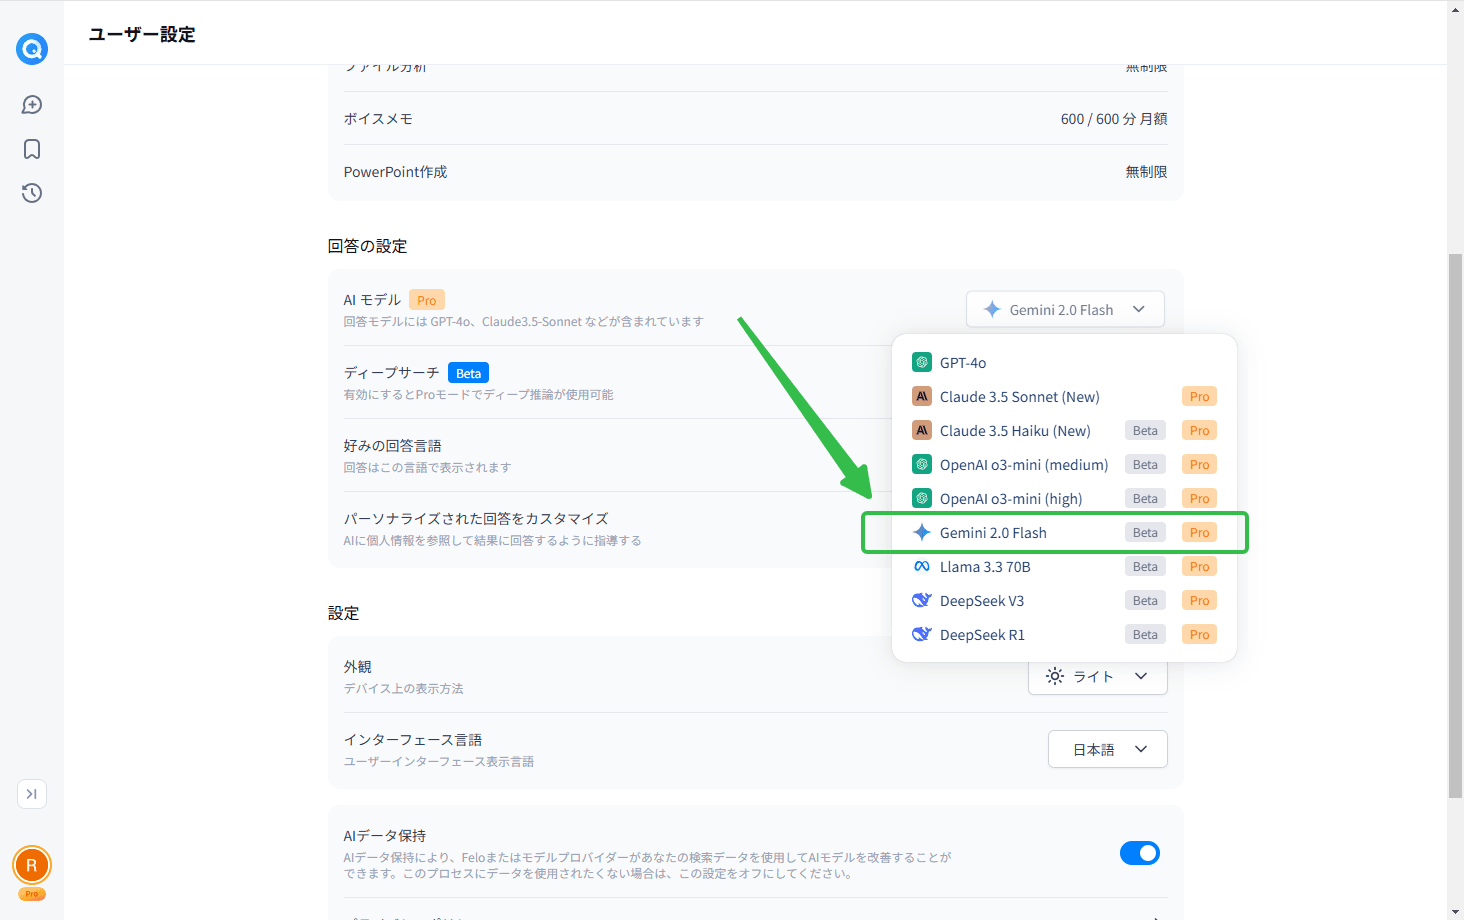1464x920 pixels.
Task: Click PowerPoint作成 label
Action: tap(395, 172)
